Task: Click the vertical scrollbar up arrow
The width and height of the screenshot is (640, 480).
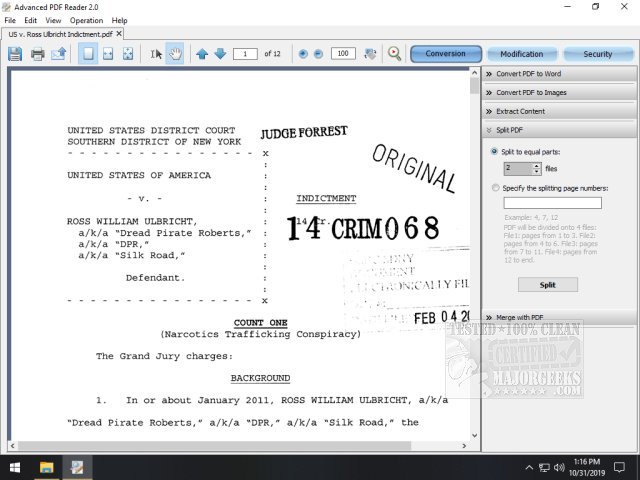Action: click(474, 73)
